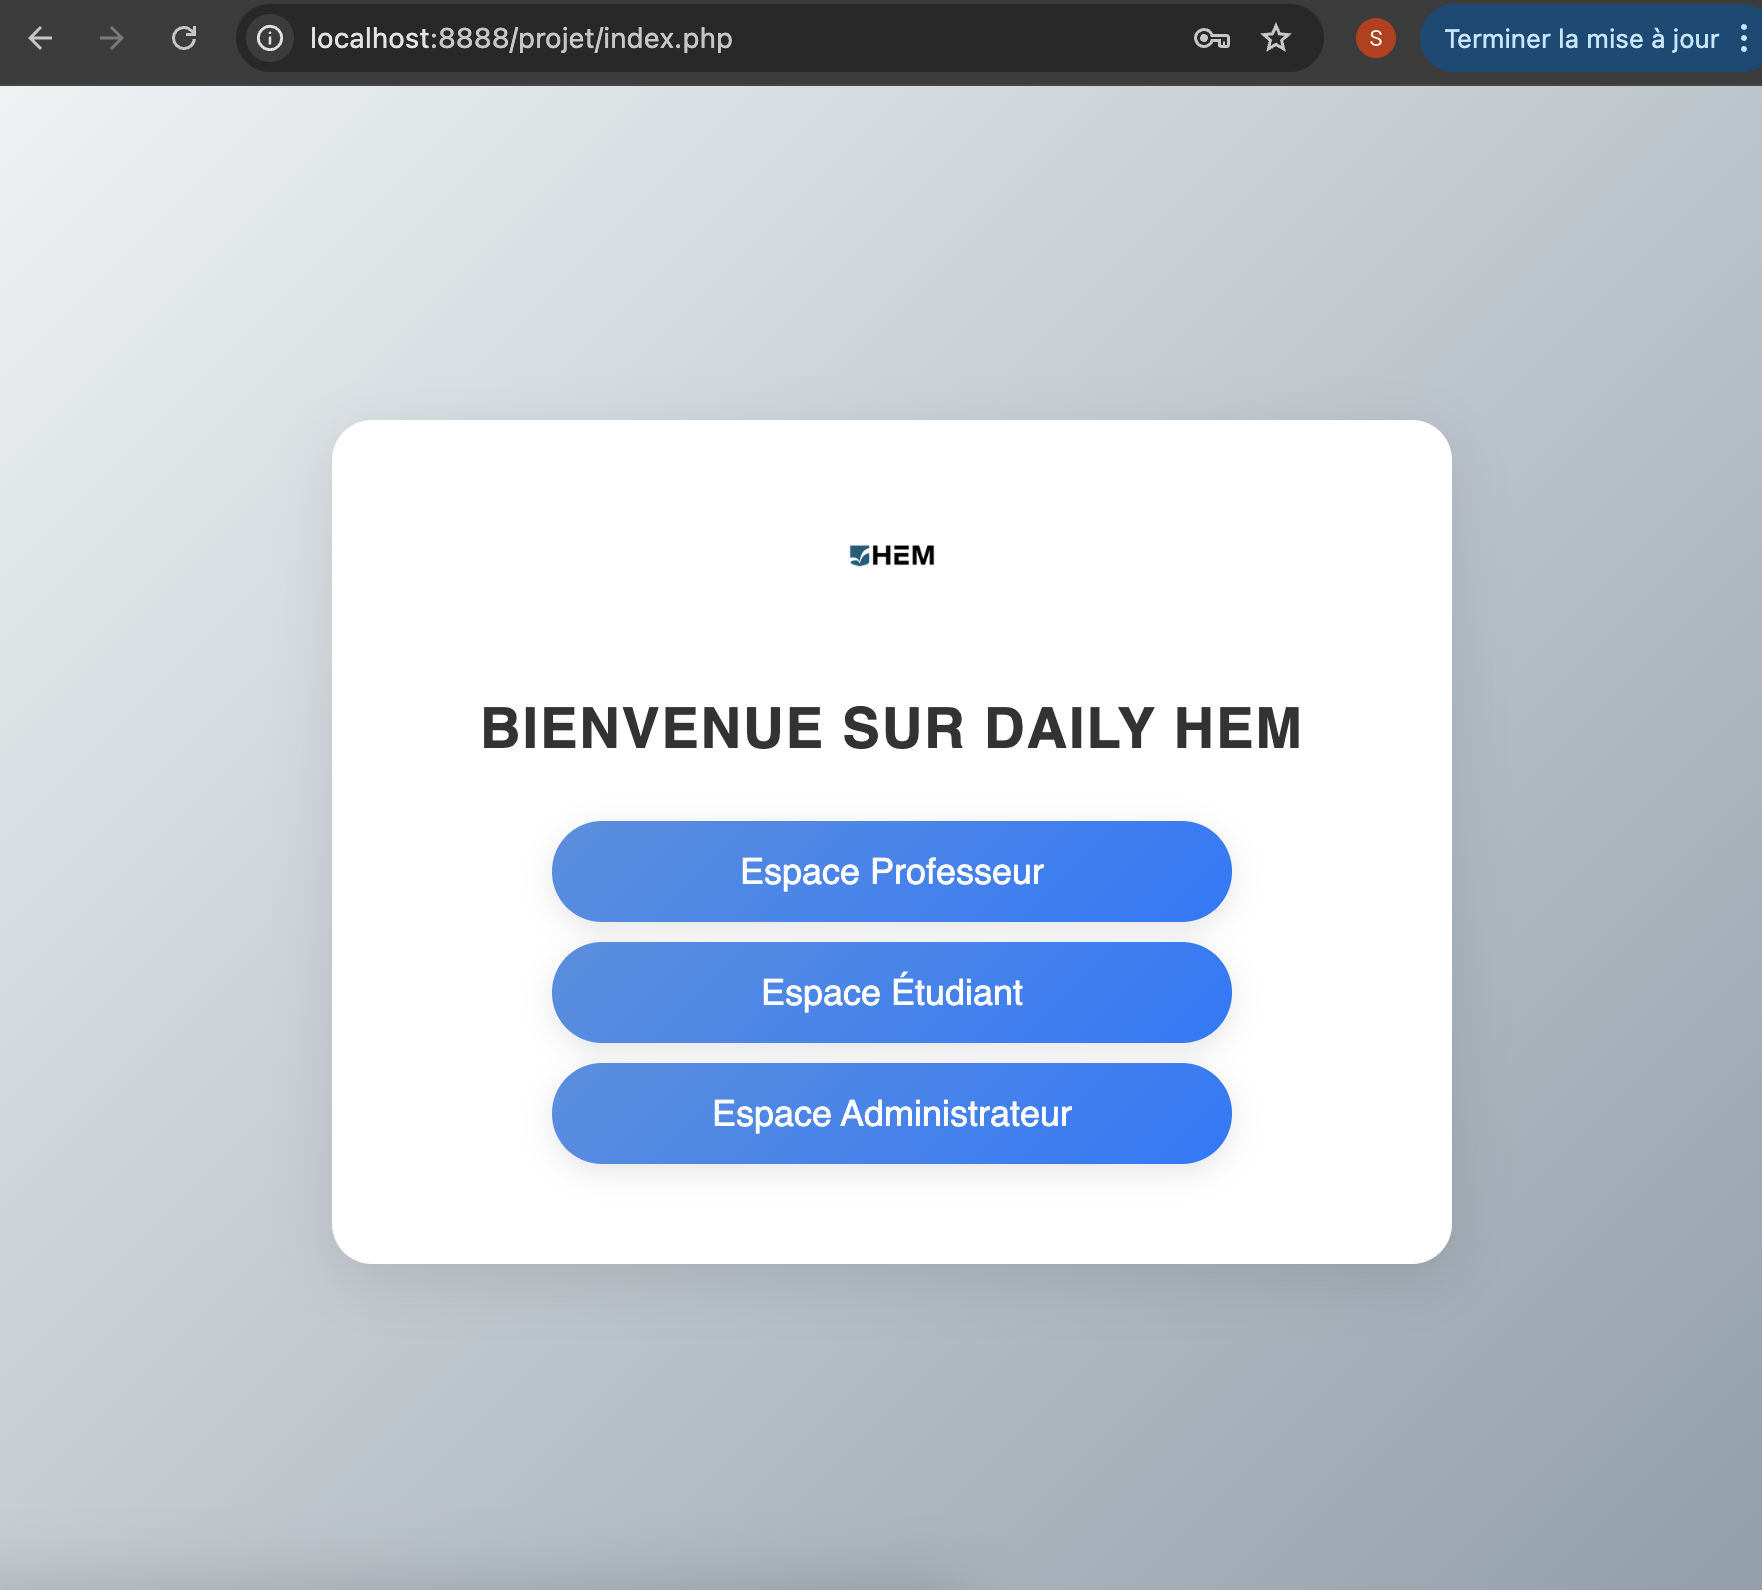Image resolution: width=1762 pixels, height=1590 pixels.
Task: Select Espace Professeur
Action: pyautogui.click(x=890, y=871)
